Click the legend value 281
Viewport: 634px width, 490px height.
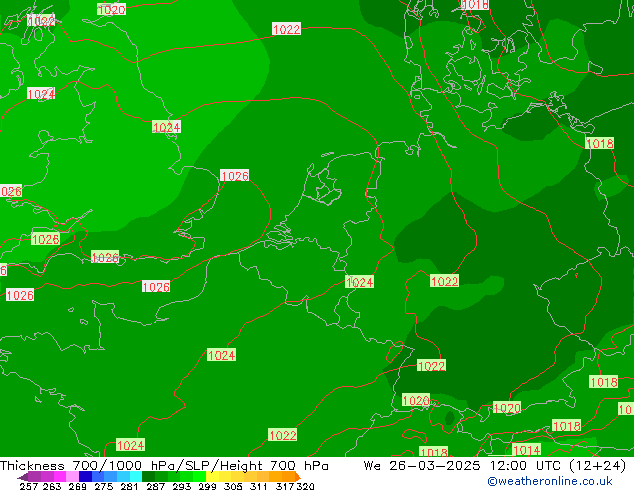pyautogui.click(x=129, y=486)
